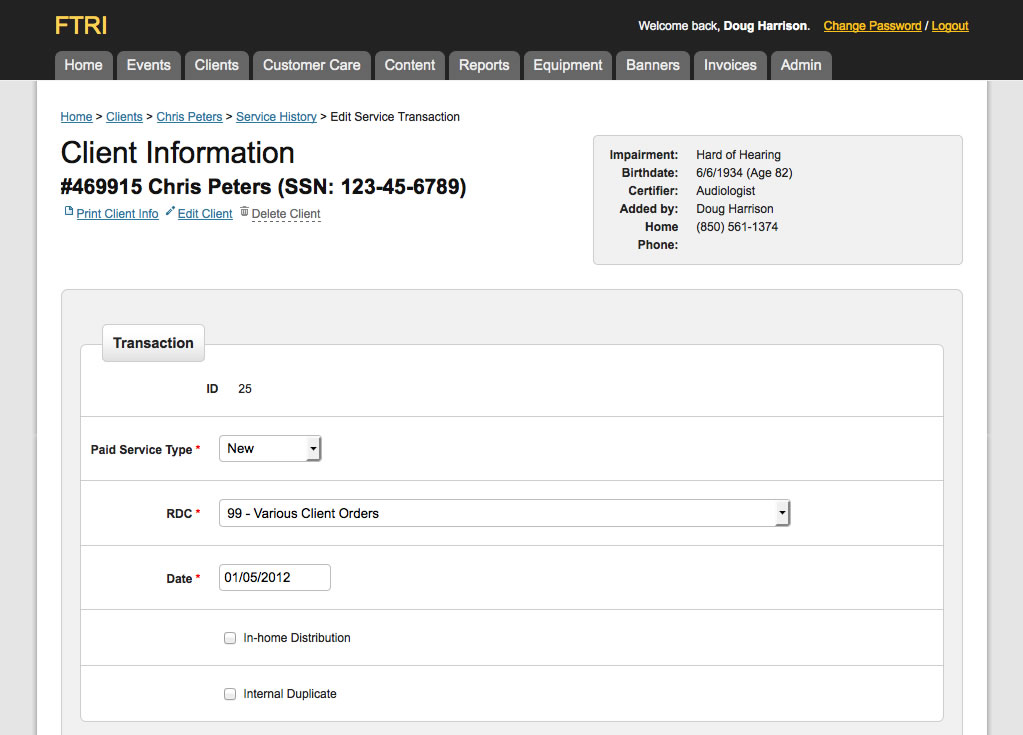Enable the In-home Distribution checkbox
Image resolution: width=1023 pixels, height=735 pixels.
click(230, 638)
